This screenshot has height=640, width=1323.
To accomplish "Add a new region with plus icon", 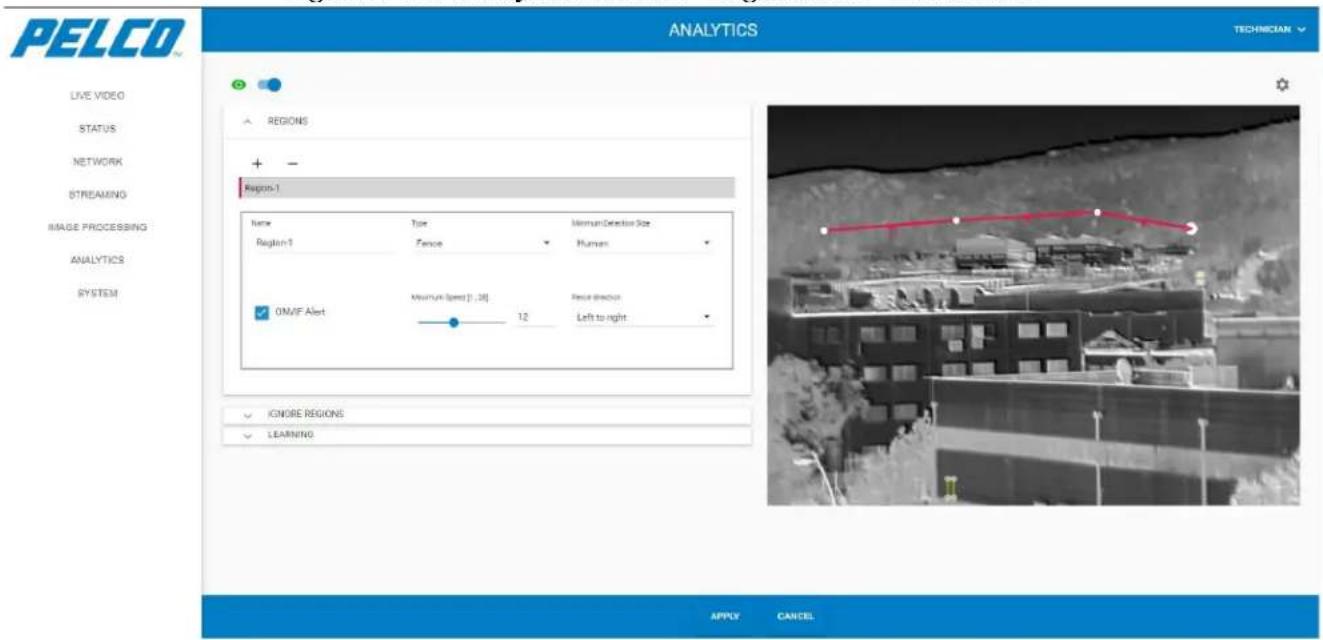I will coord(257,163).
